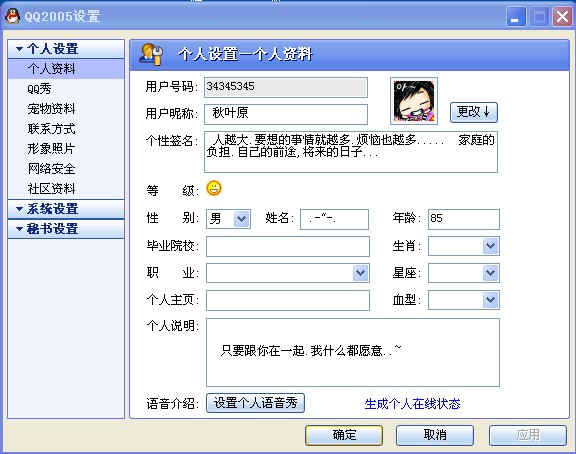Open the 生成个人在线状态 link

point(412,404)
